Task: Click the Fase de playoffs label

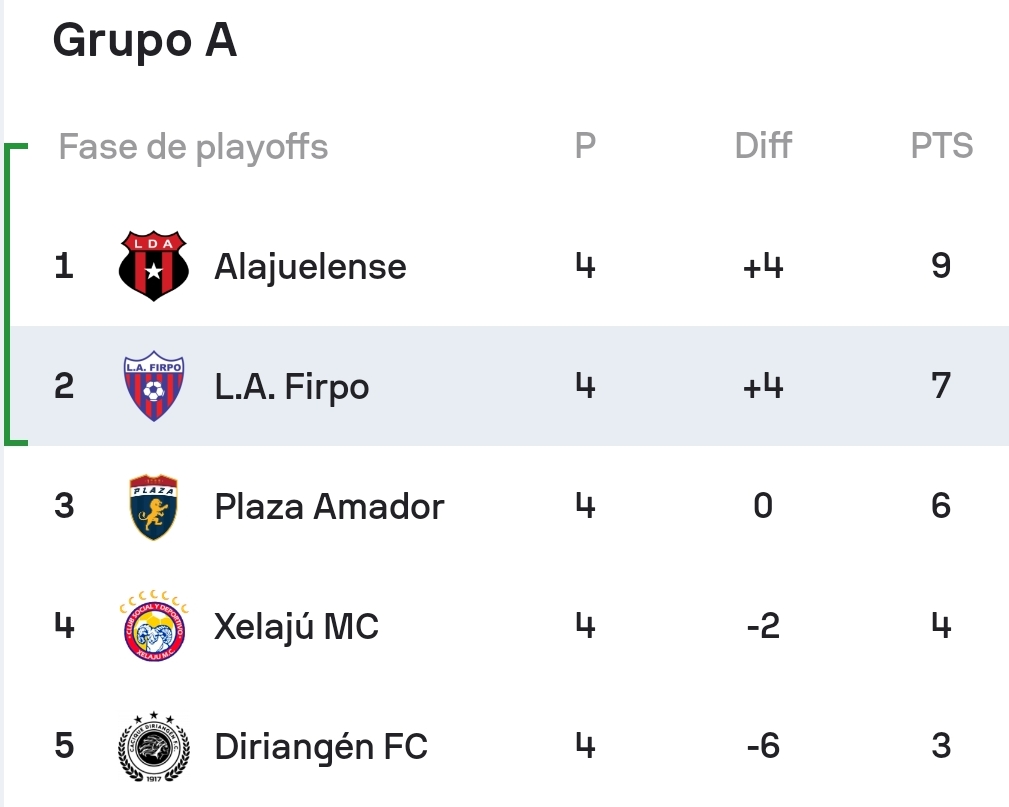Action: point(193,147)
